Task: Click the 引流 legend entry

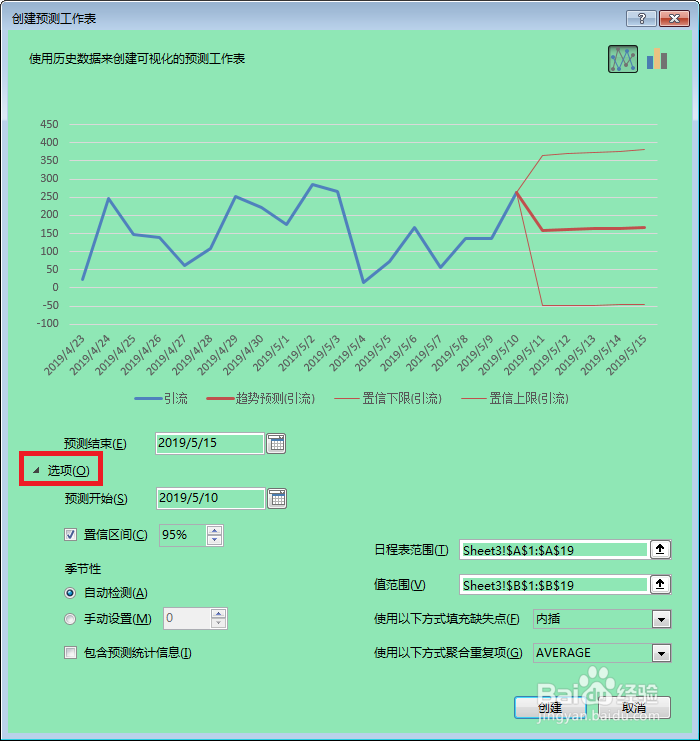Action: (161, 398)
